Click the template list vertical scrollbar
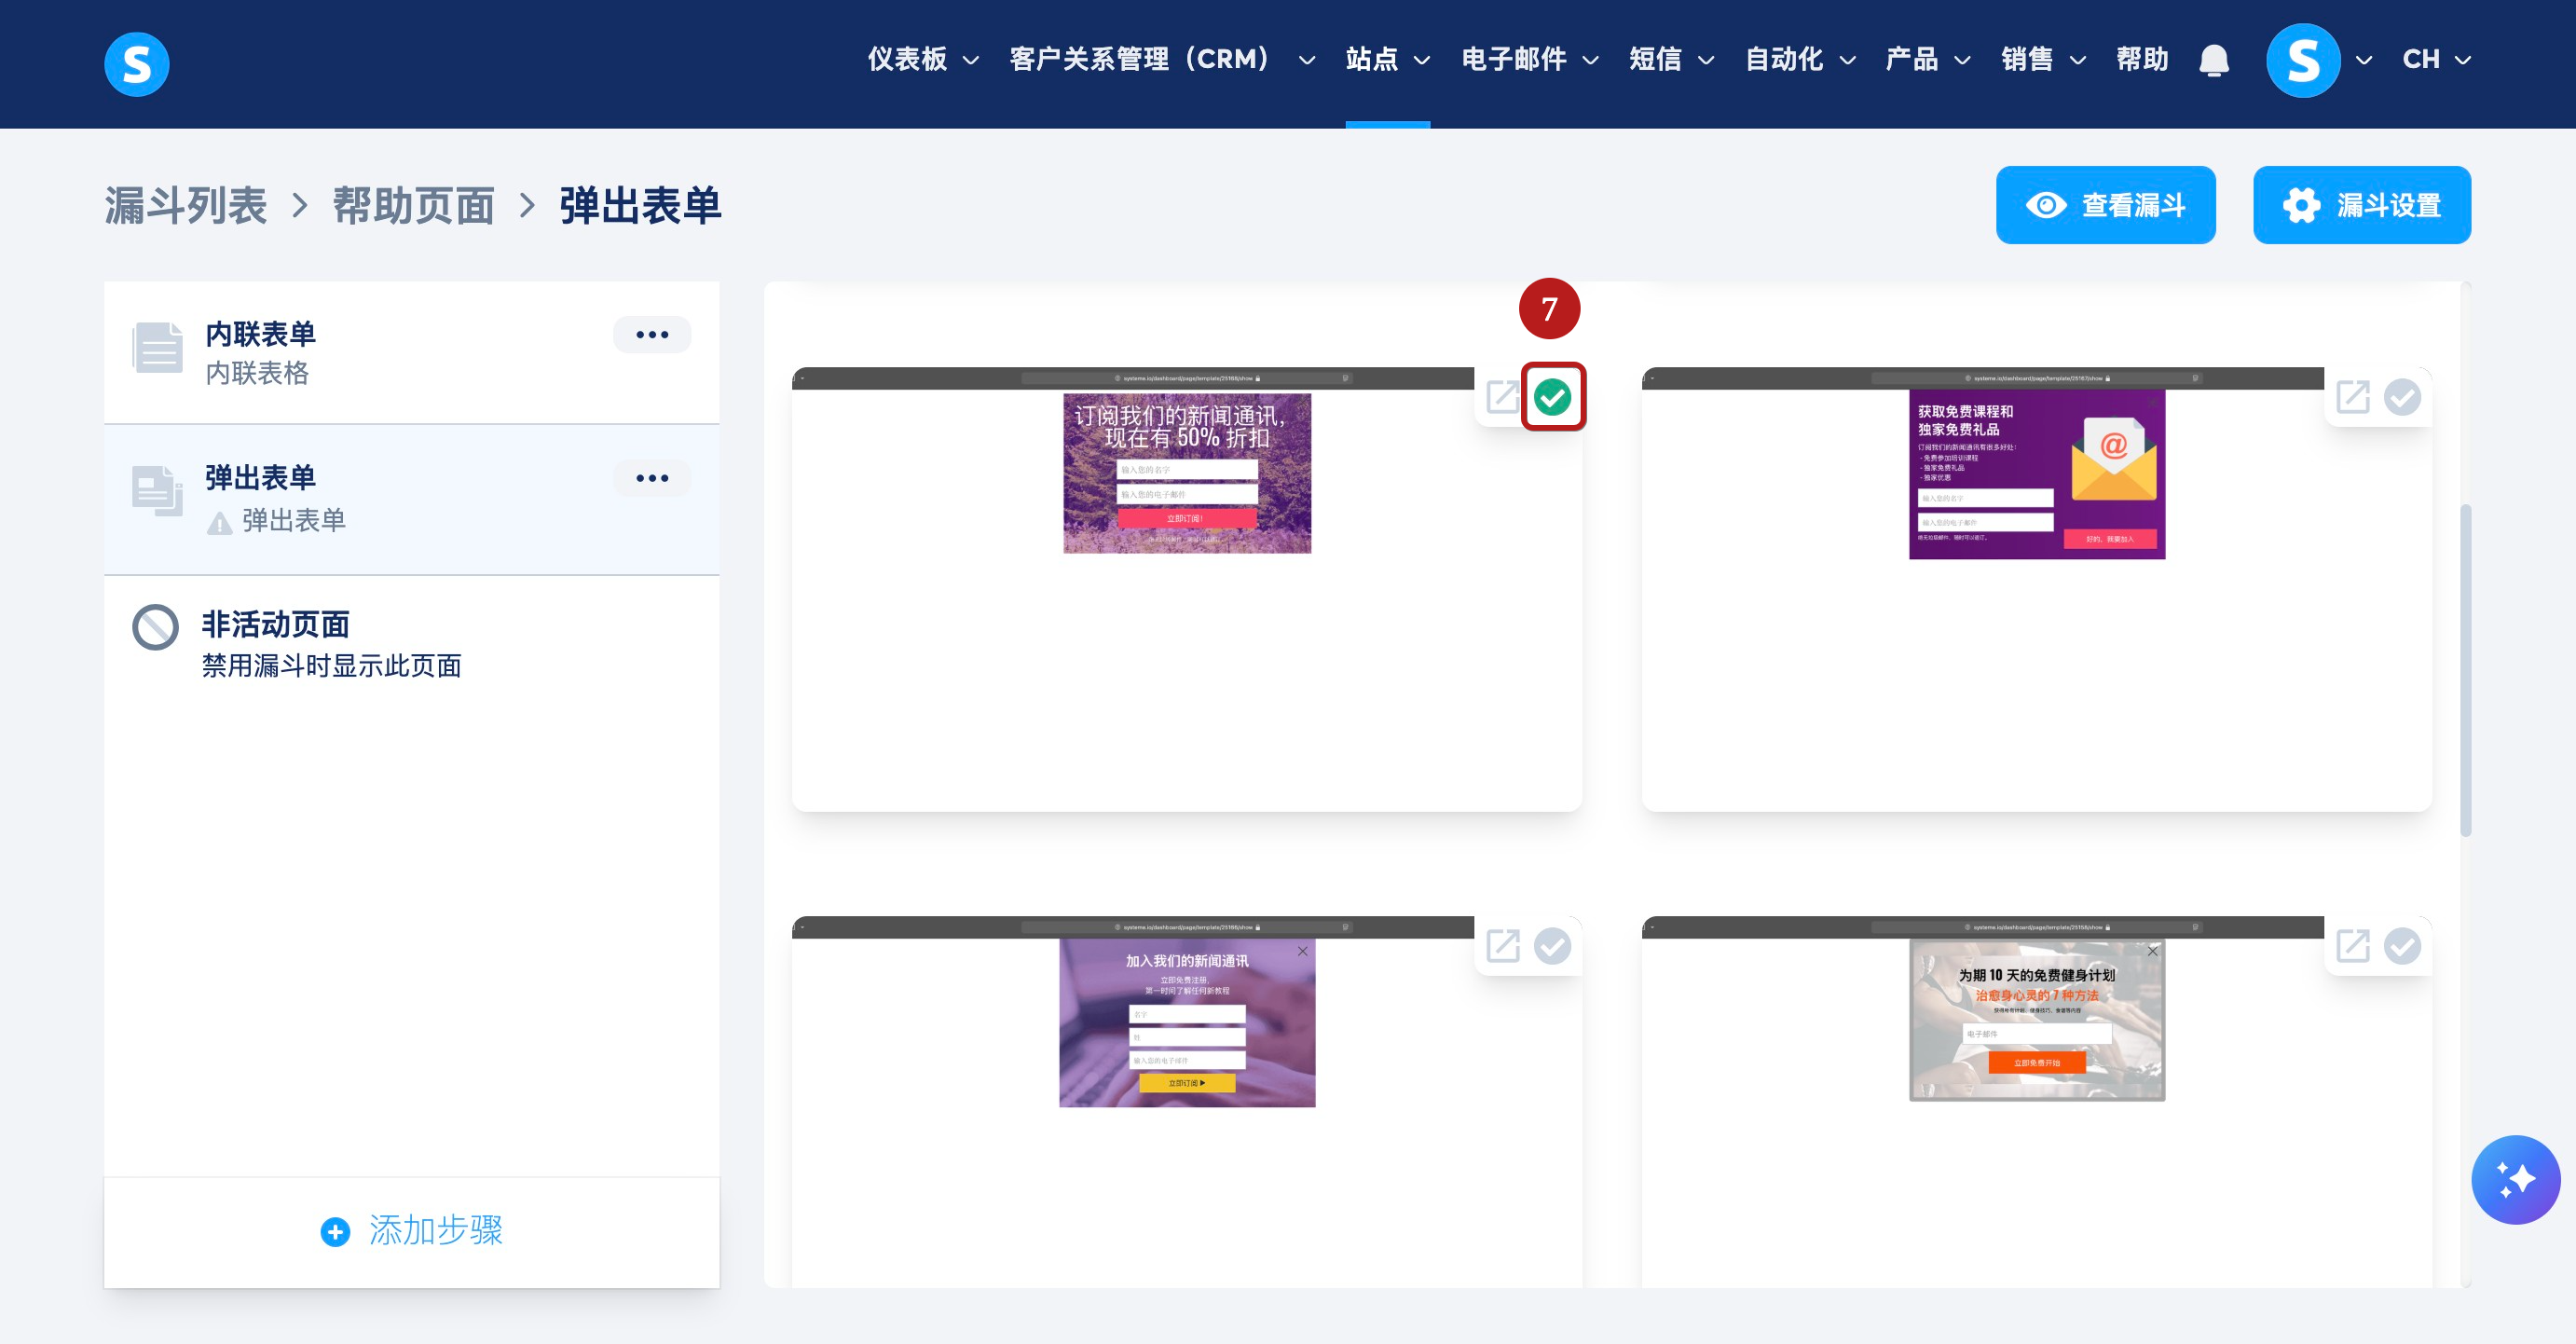2576x1344 pixels. (2465, 670)
